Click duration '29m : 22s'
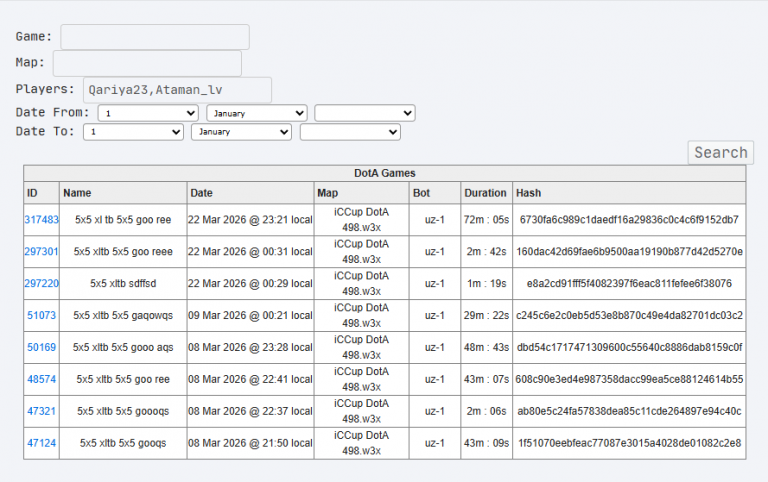 pos(486,315)
